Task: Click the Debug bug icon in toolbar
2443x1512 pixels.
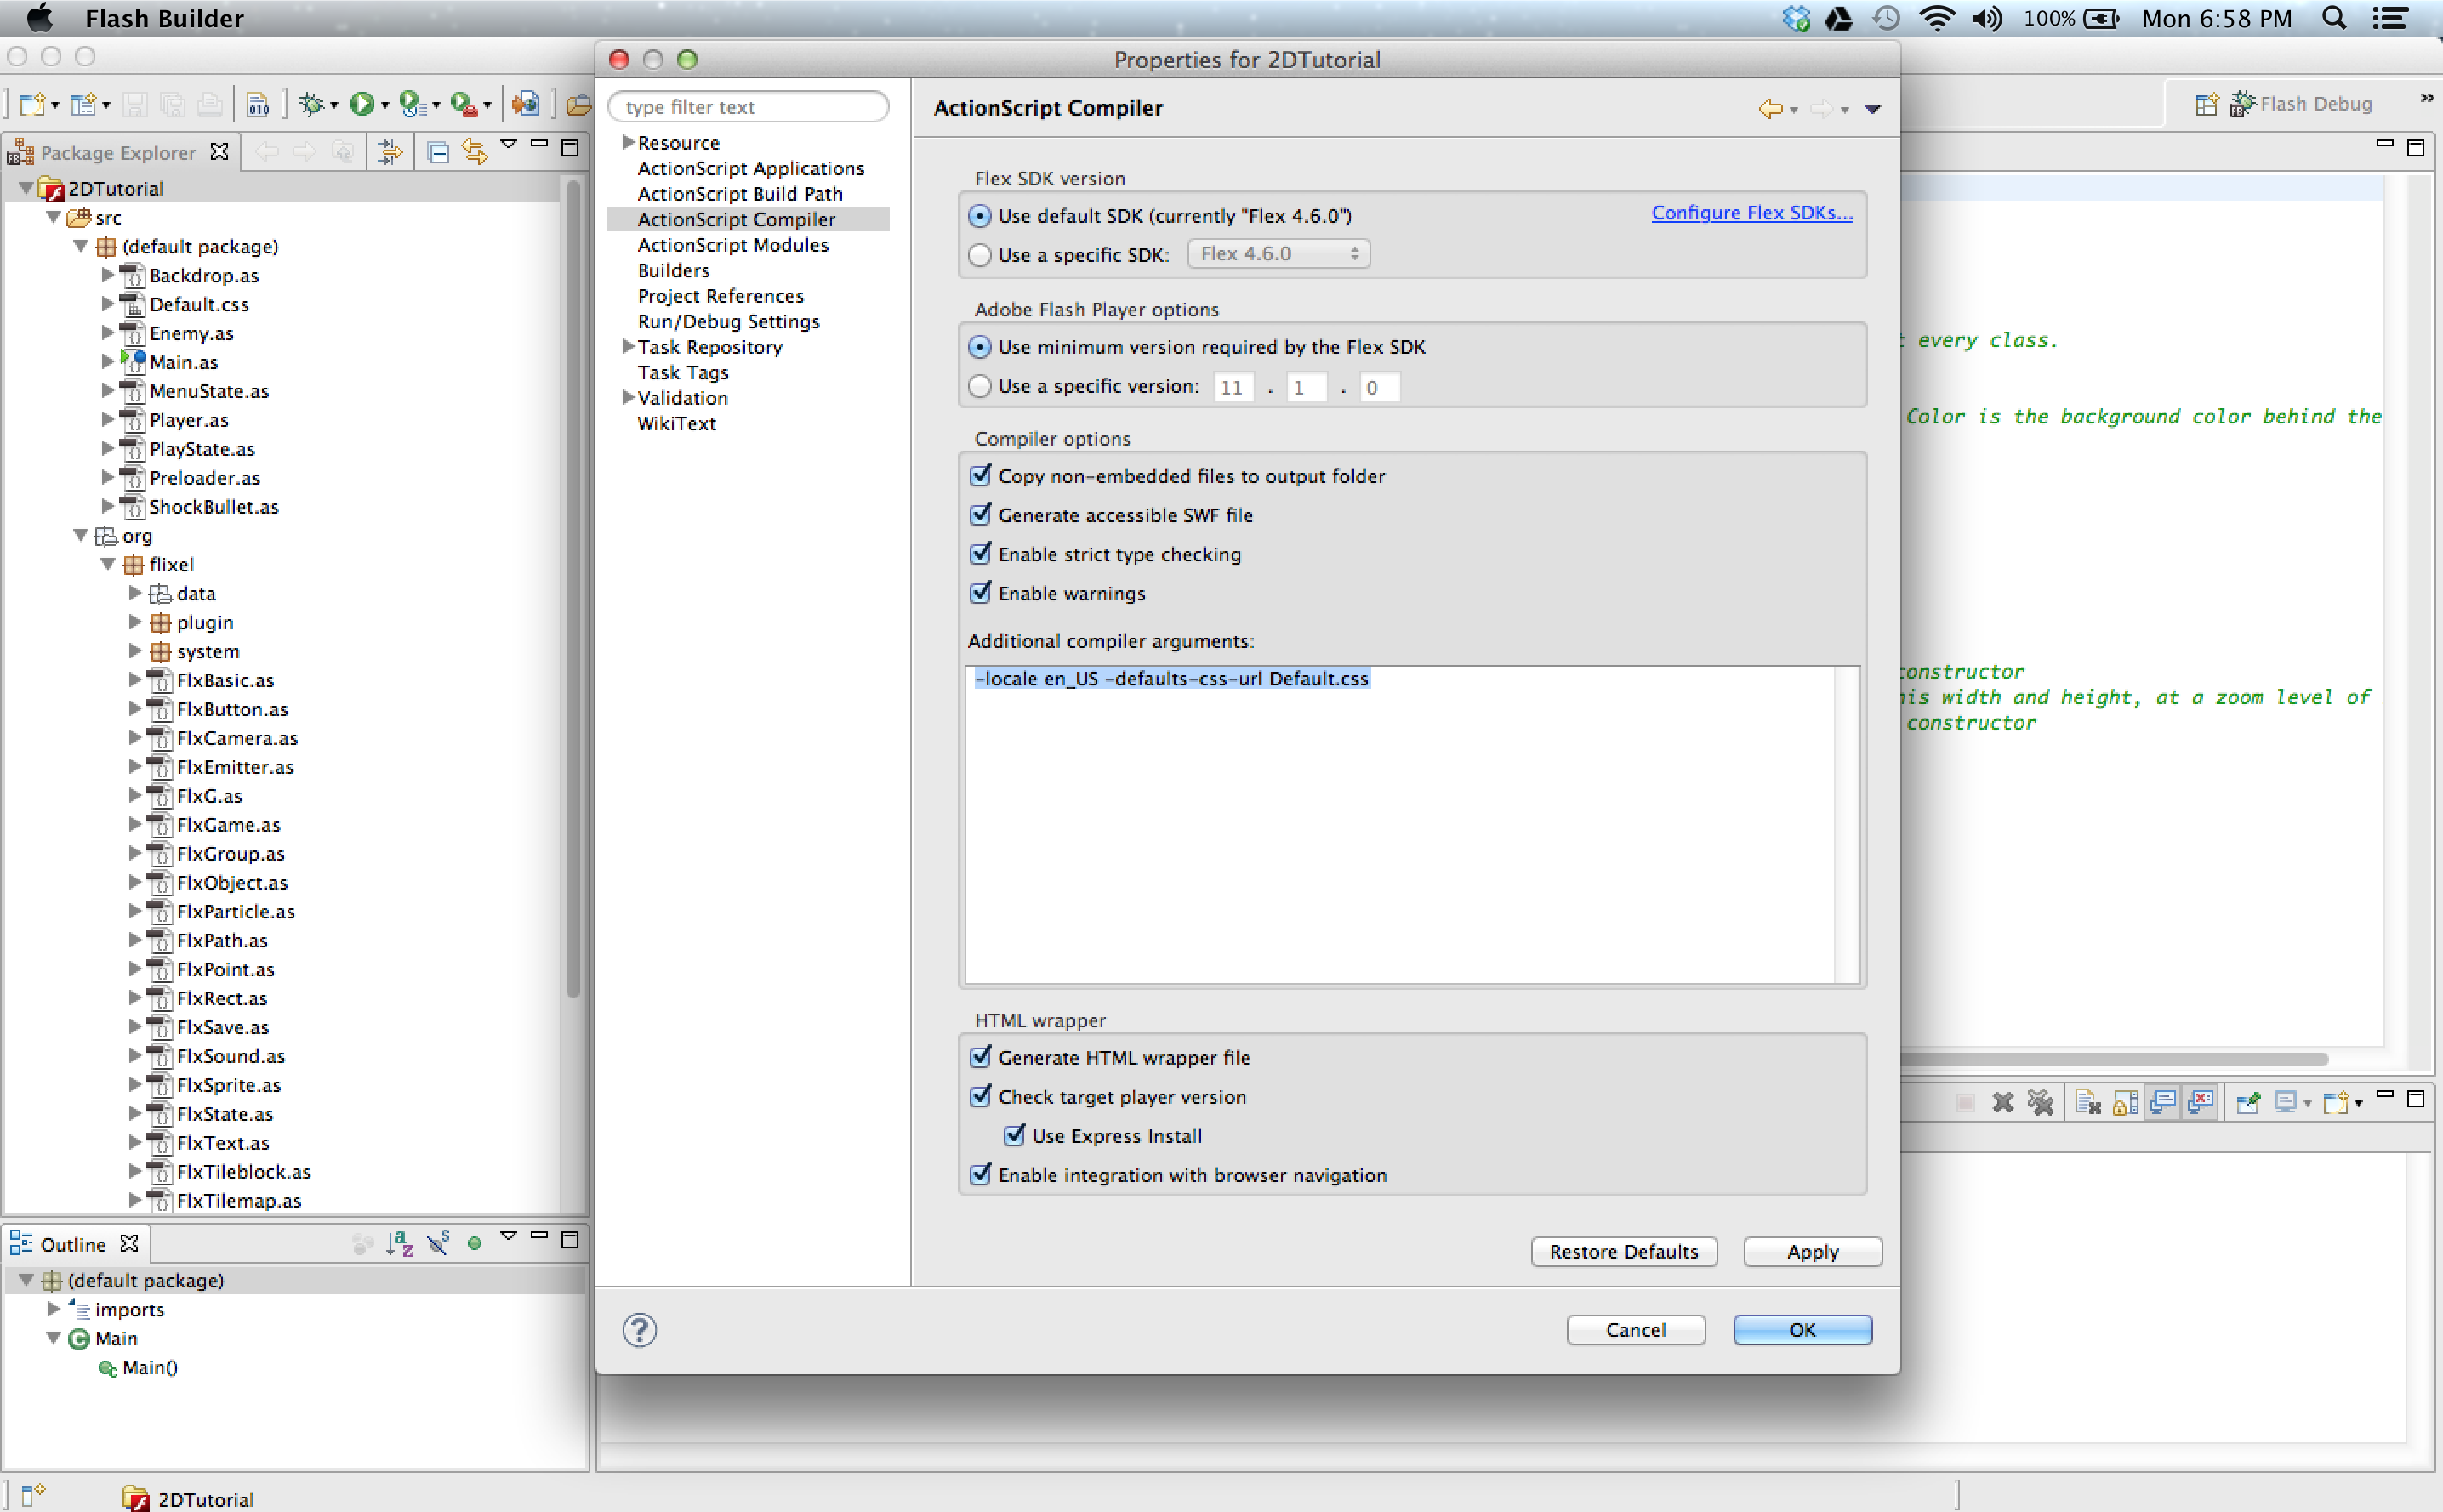Action: (x=311, y=104)
